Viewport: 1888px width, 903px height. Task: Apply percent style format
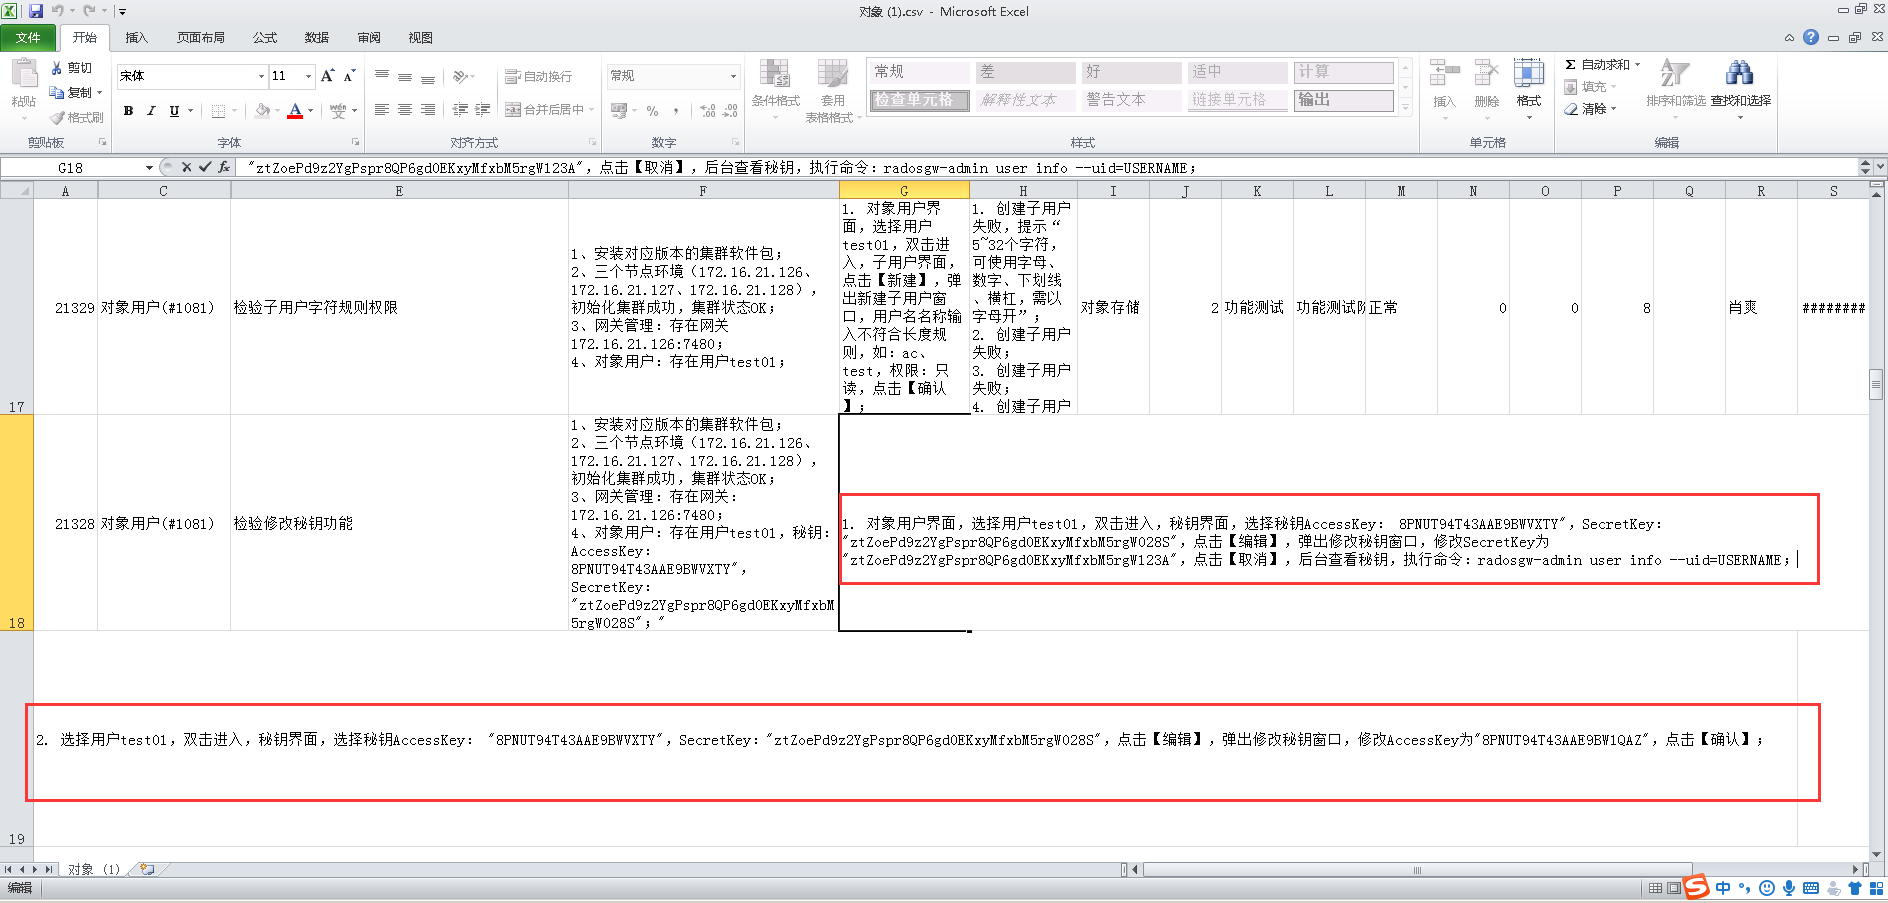652,111
